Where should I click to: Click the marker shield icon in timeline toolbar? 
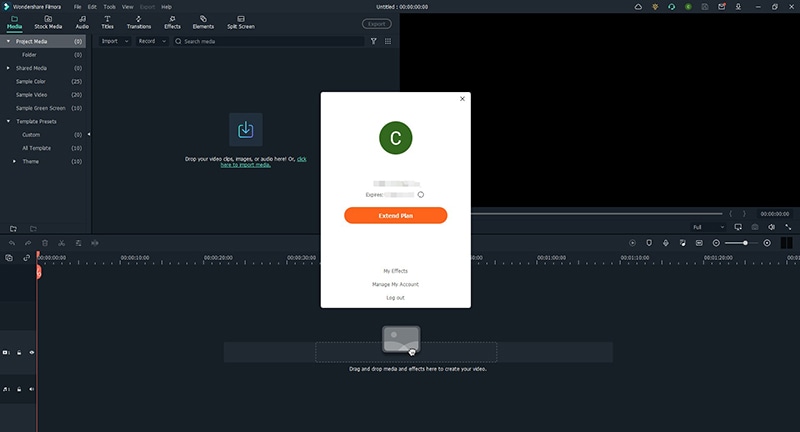[x=649, y=243]
